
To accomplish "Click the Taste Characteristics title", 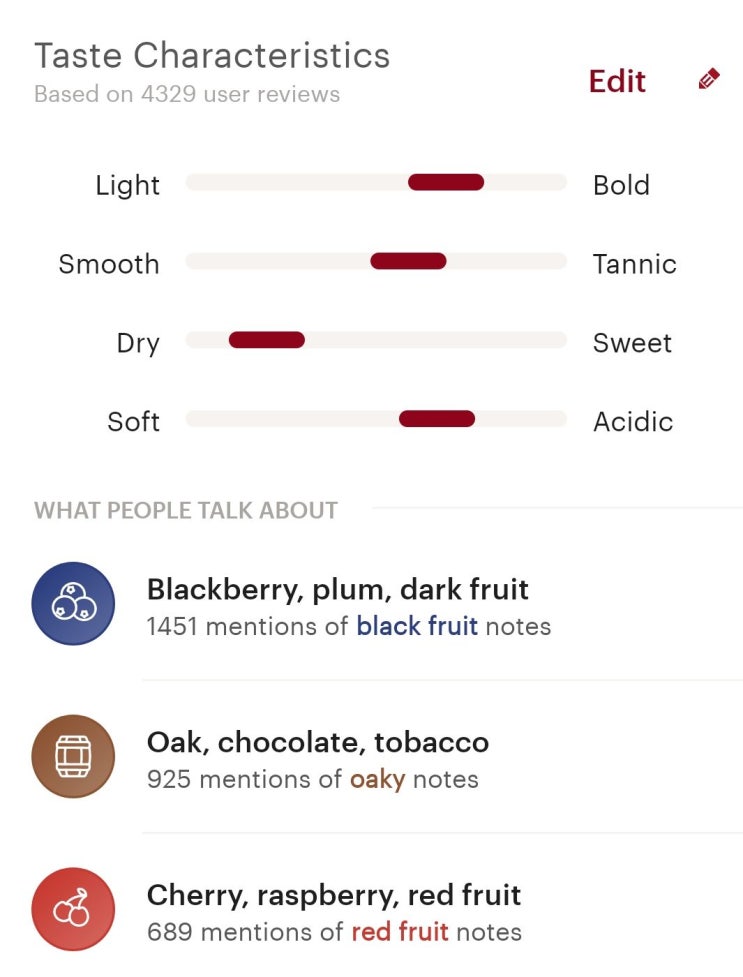I will point(212,55).
